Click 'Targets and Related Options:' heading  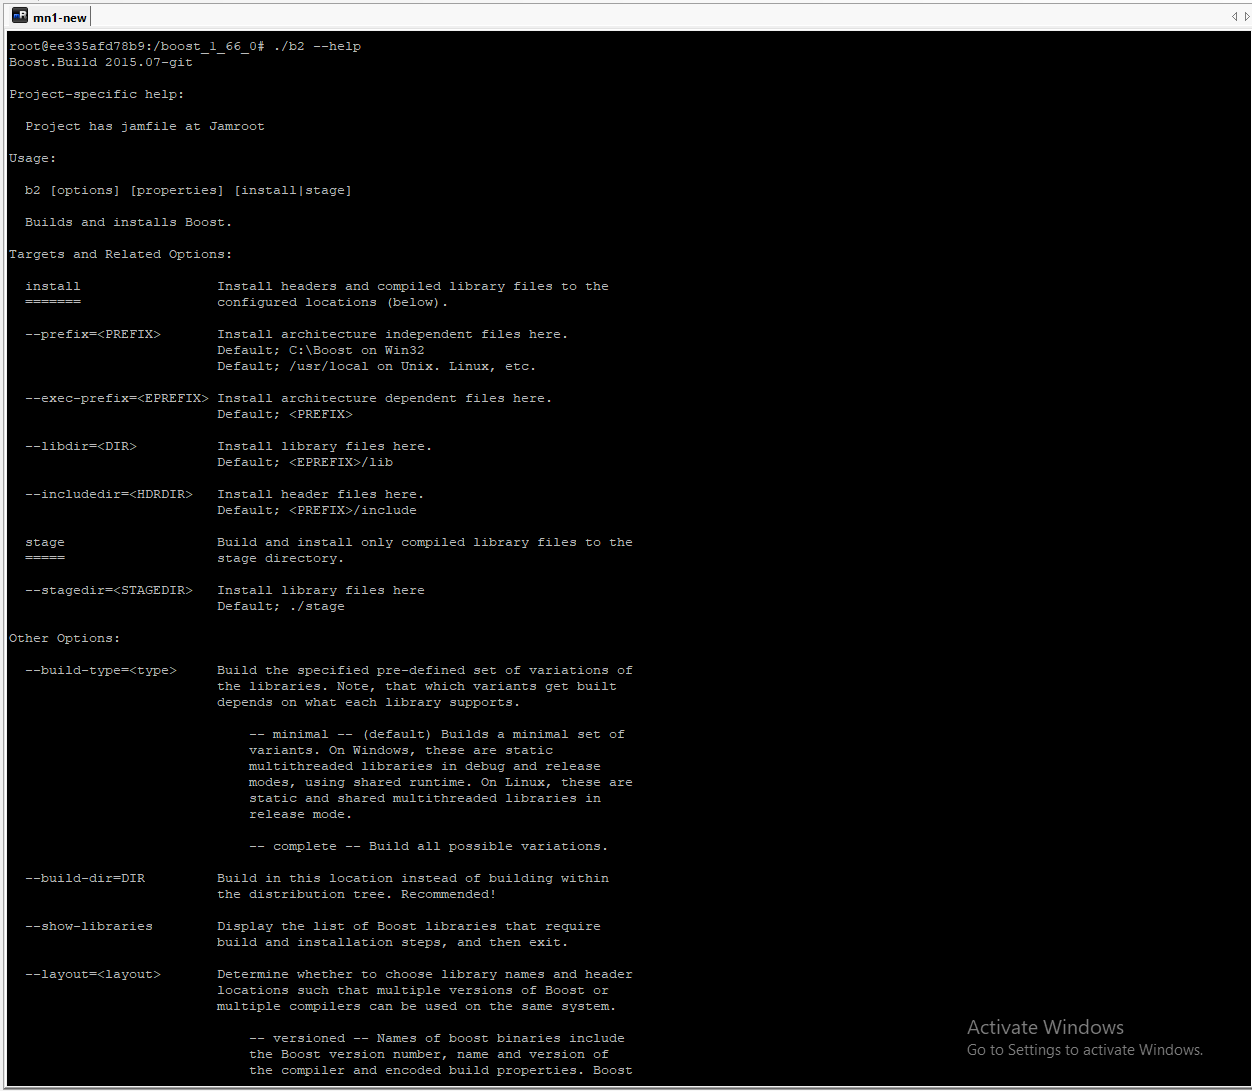(121, 254)
